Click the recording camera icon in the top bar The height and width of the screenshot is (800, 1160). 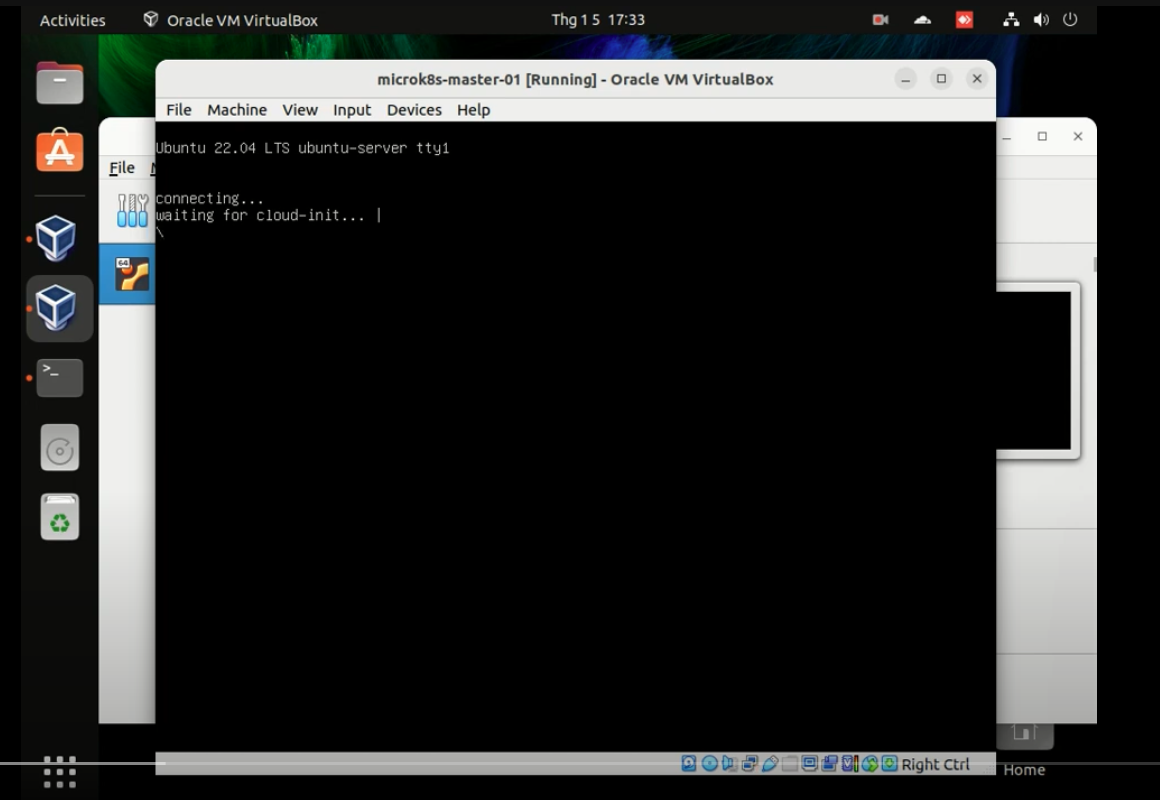[880, 19]
